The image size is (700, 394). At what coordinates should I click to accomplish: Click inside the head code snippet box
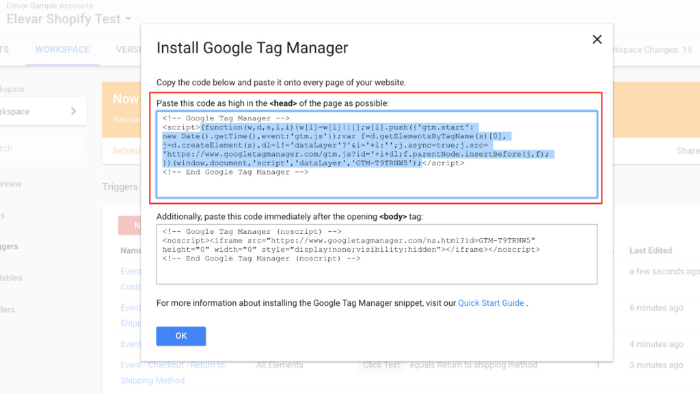(x=377, y=154)
